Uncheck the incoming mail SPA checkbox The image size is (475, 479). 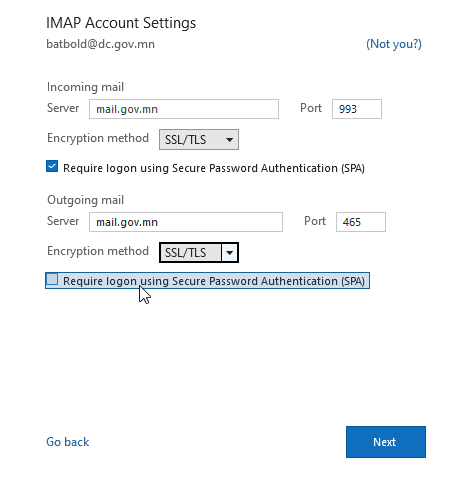[x=52, y=166]
